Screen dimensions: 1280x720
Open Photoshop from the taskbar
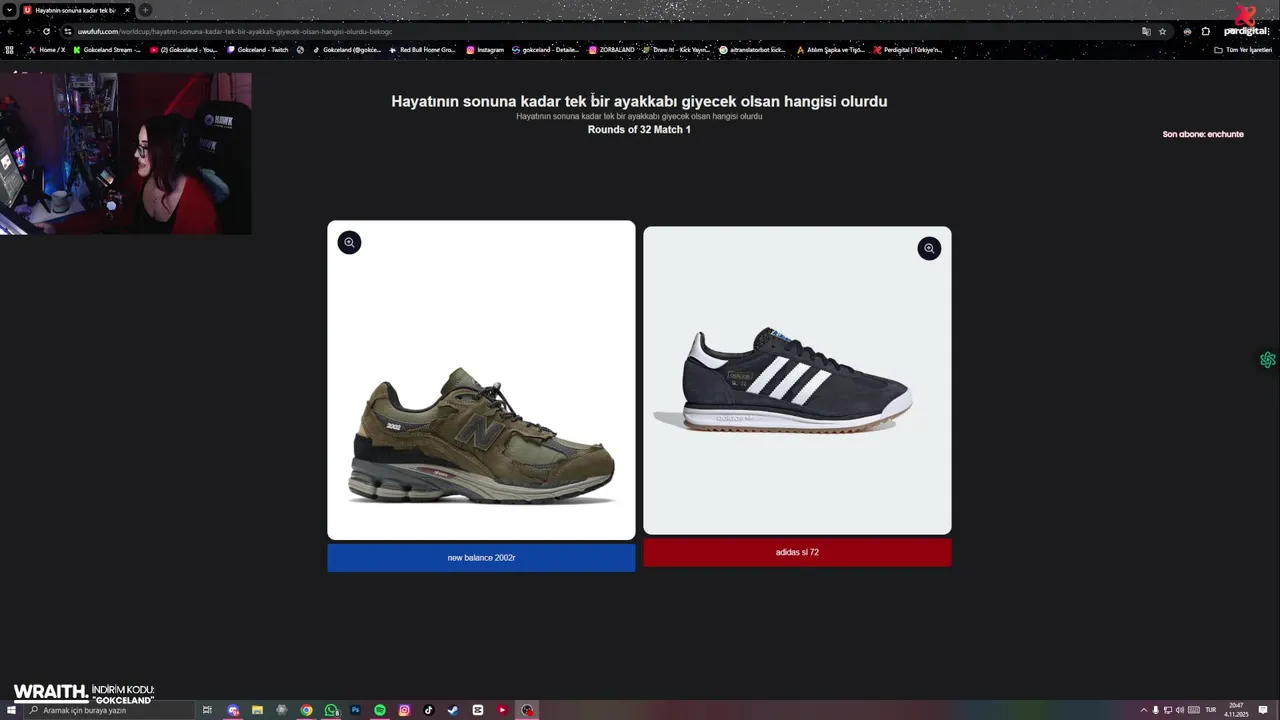point(355,710)
